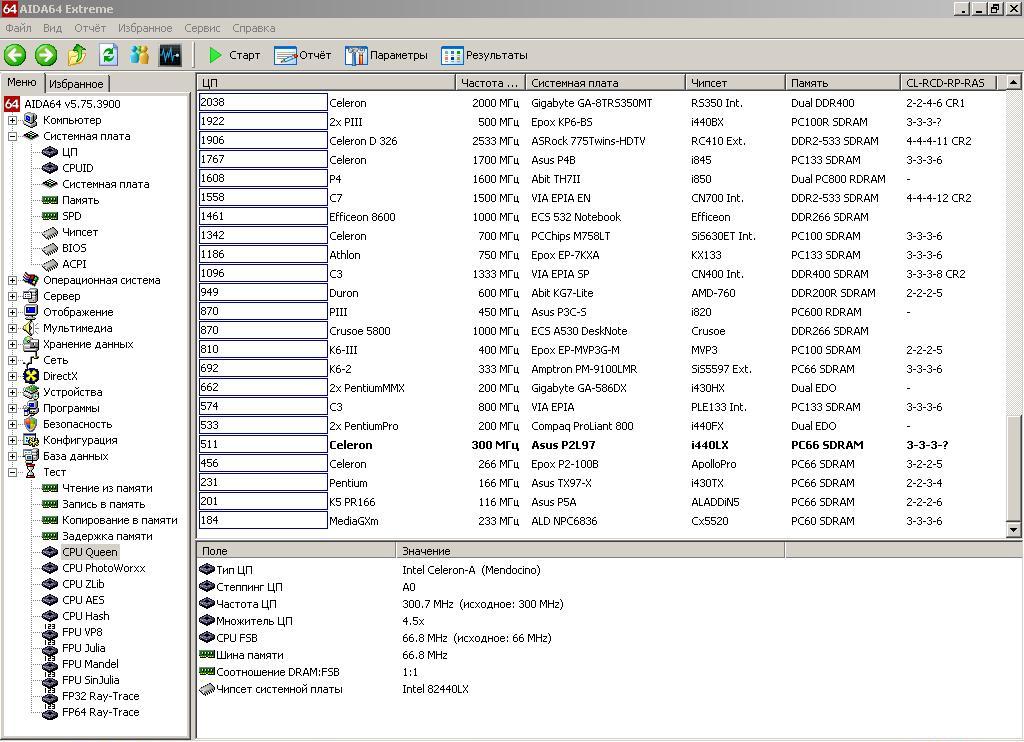Open the FP64 Ray-Trace benchmark
1024x742 pixels.
(100, 712)
